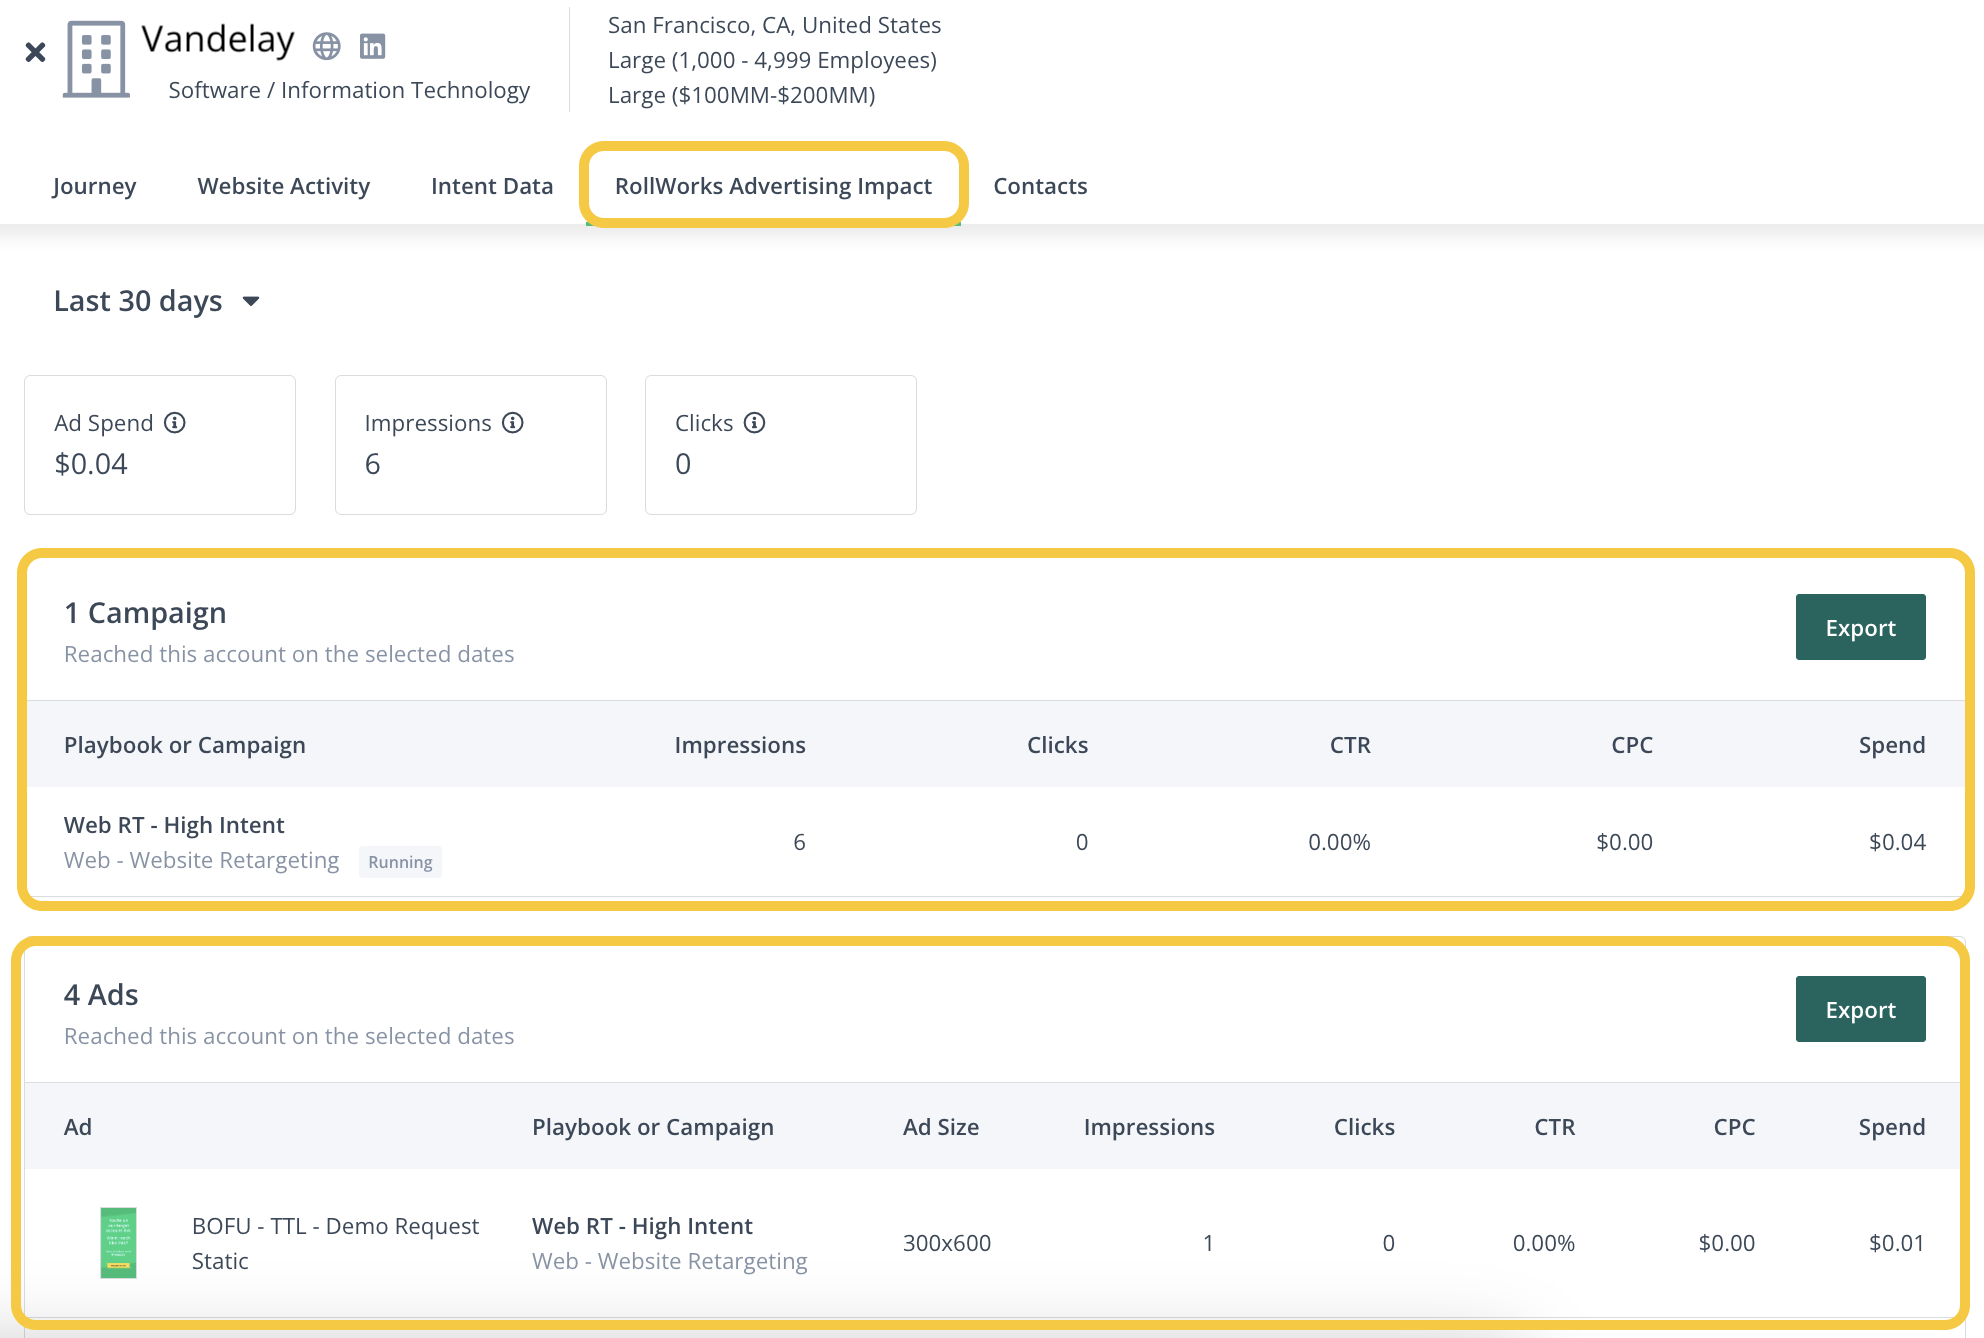Switch to the Website Activity tab
This screenshot has height=1338, width=1984.
284,186
